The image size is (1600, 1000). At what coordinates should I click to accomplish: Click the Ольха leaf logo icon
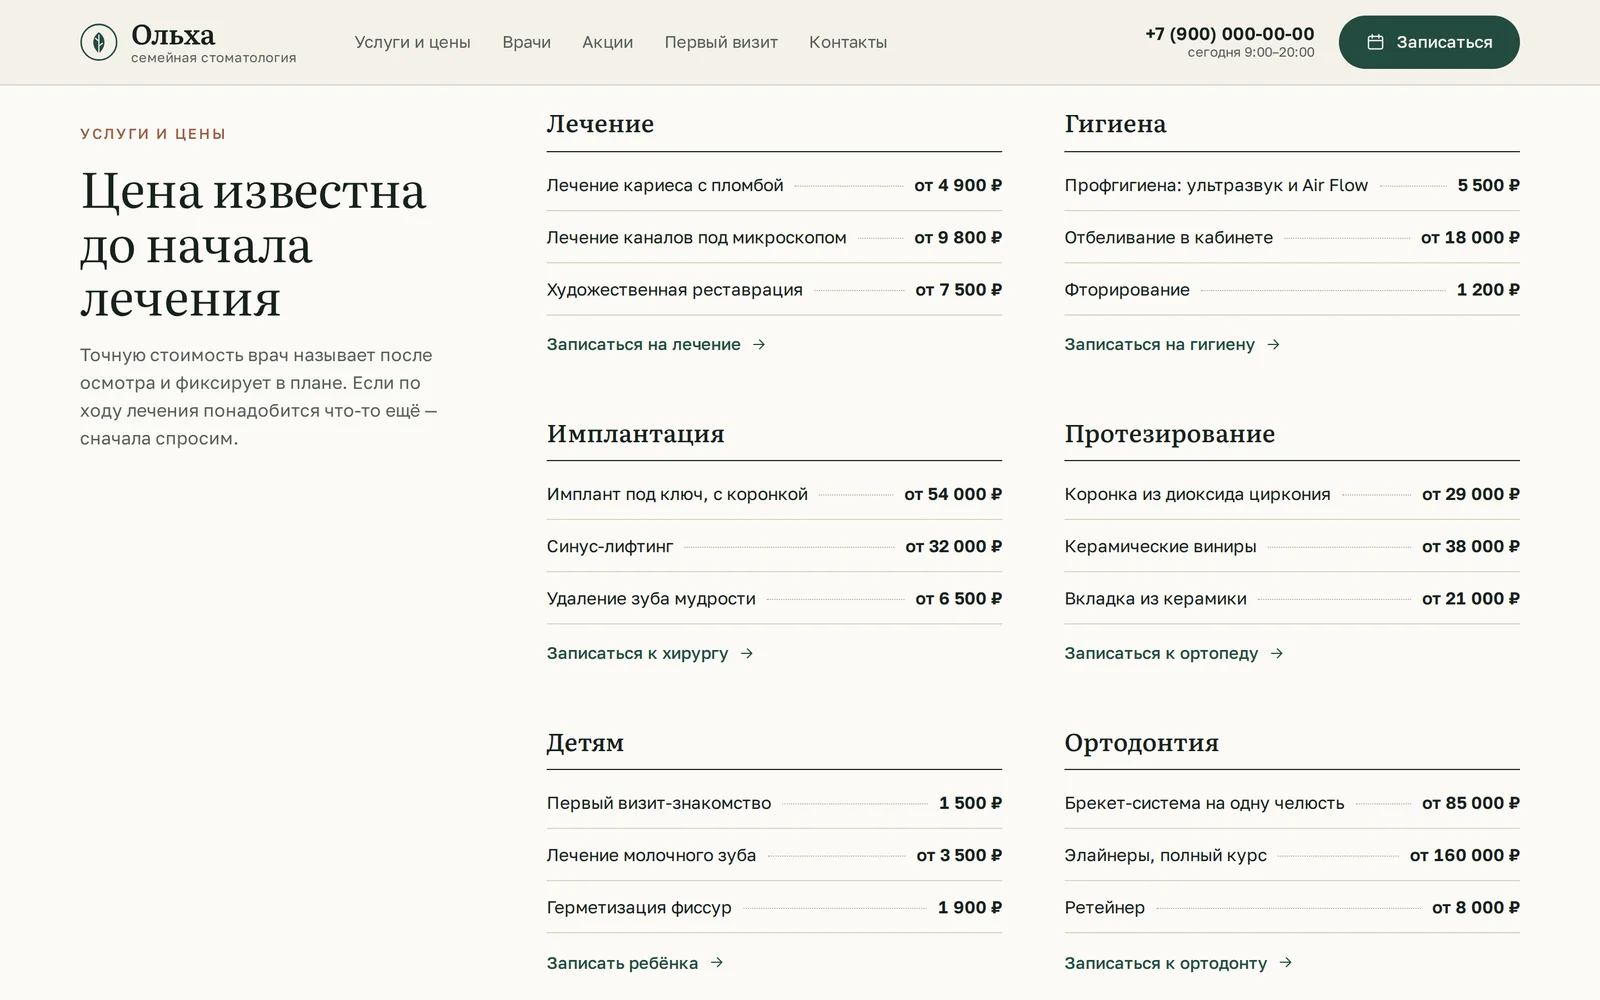tap(98, 42)
